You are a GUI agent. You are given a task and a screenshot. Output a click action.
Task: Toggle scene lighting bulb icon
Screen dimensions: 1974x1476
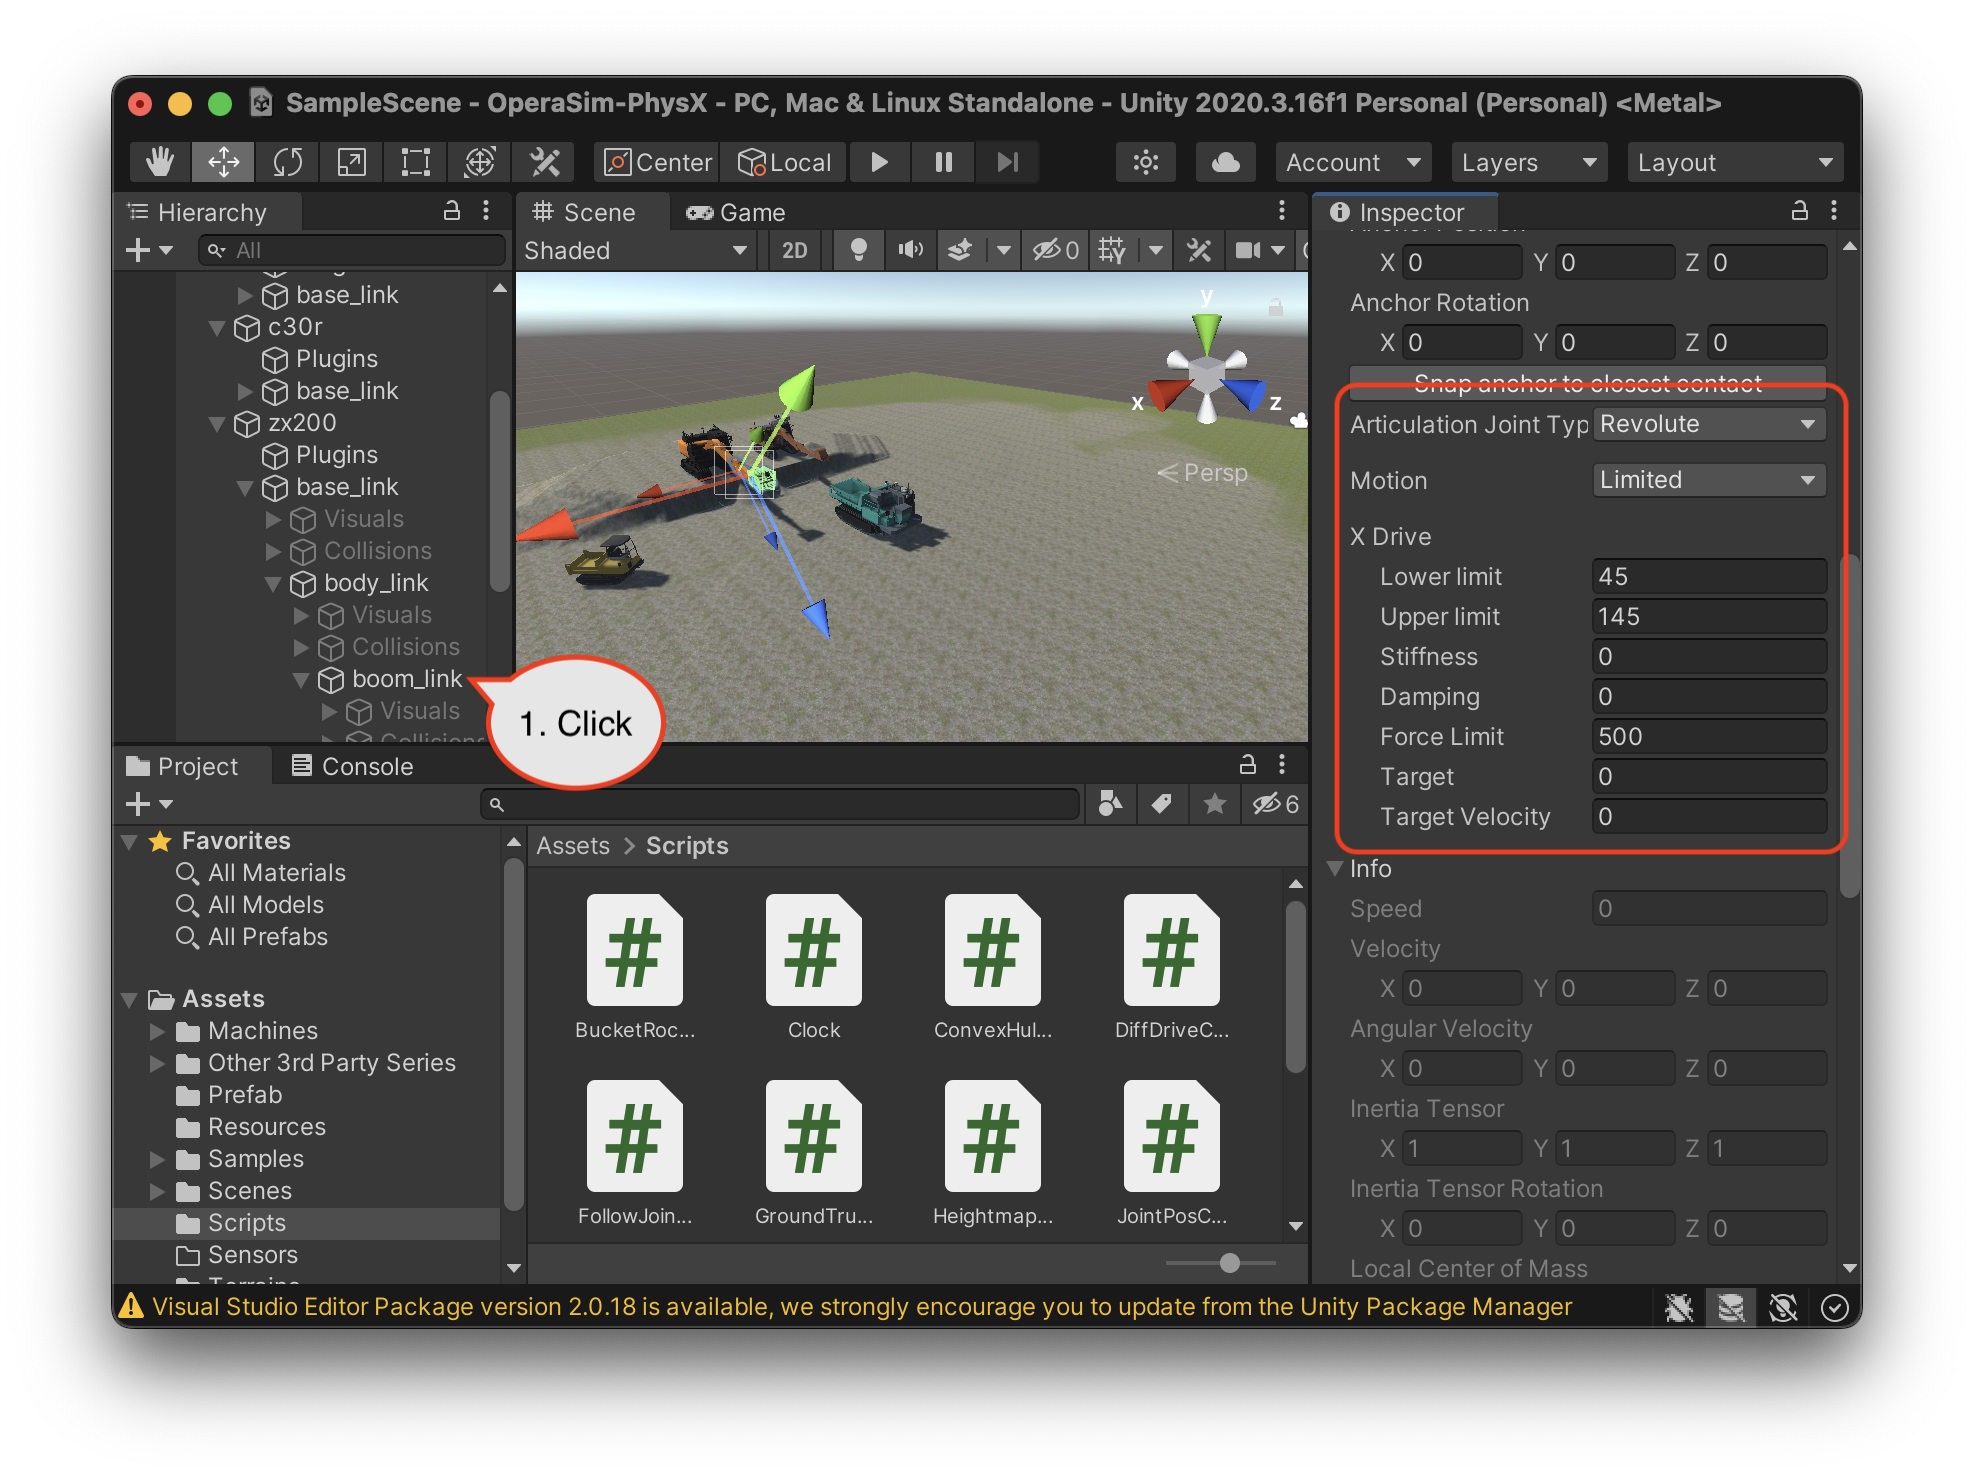tap(858, 250)
